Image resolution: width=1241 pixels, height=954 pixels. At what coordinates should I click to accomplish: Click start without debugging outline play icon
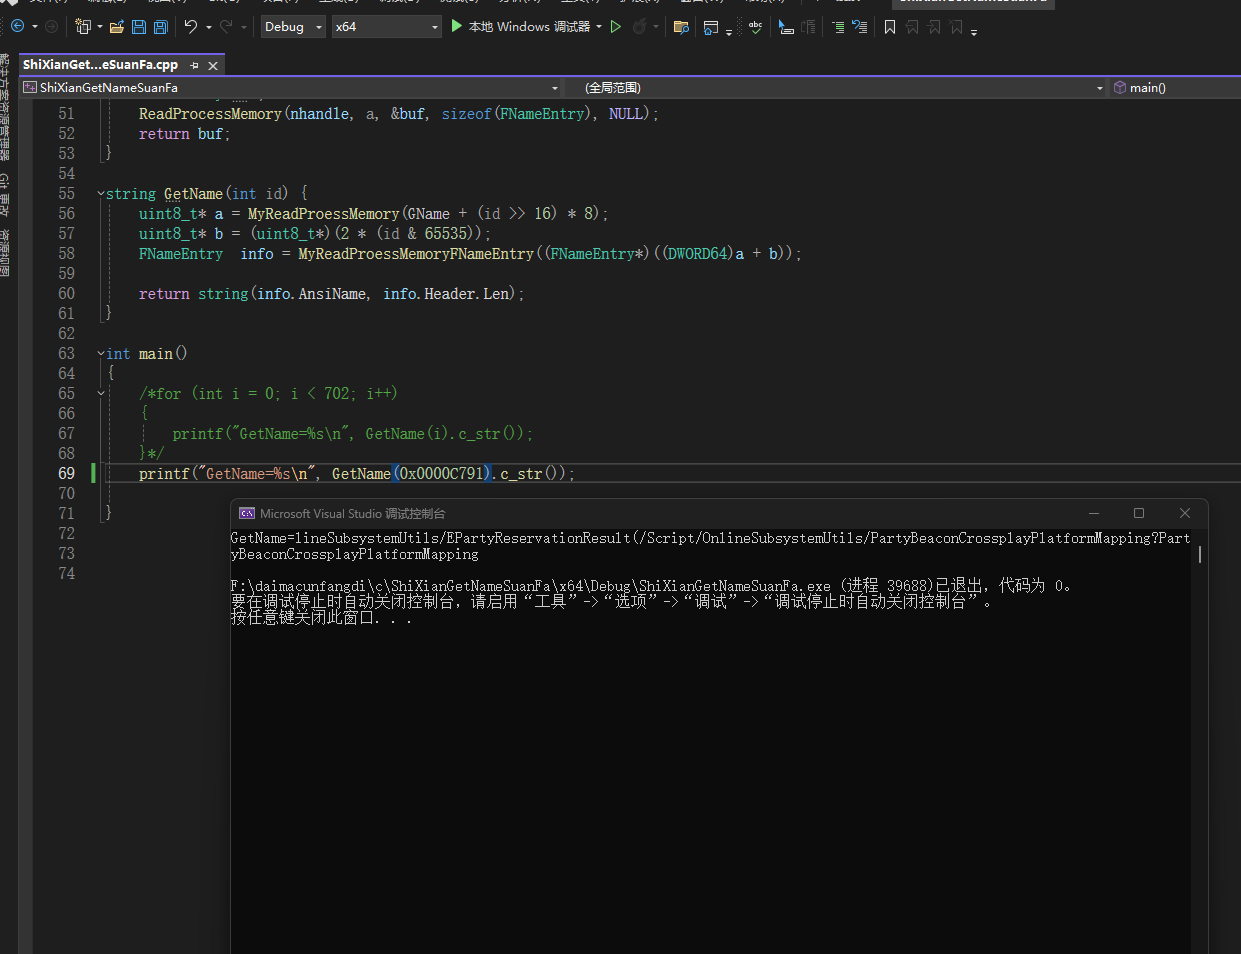(616, 26)
